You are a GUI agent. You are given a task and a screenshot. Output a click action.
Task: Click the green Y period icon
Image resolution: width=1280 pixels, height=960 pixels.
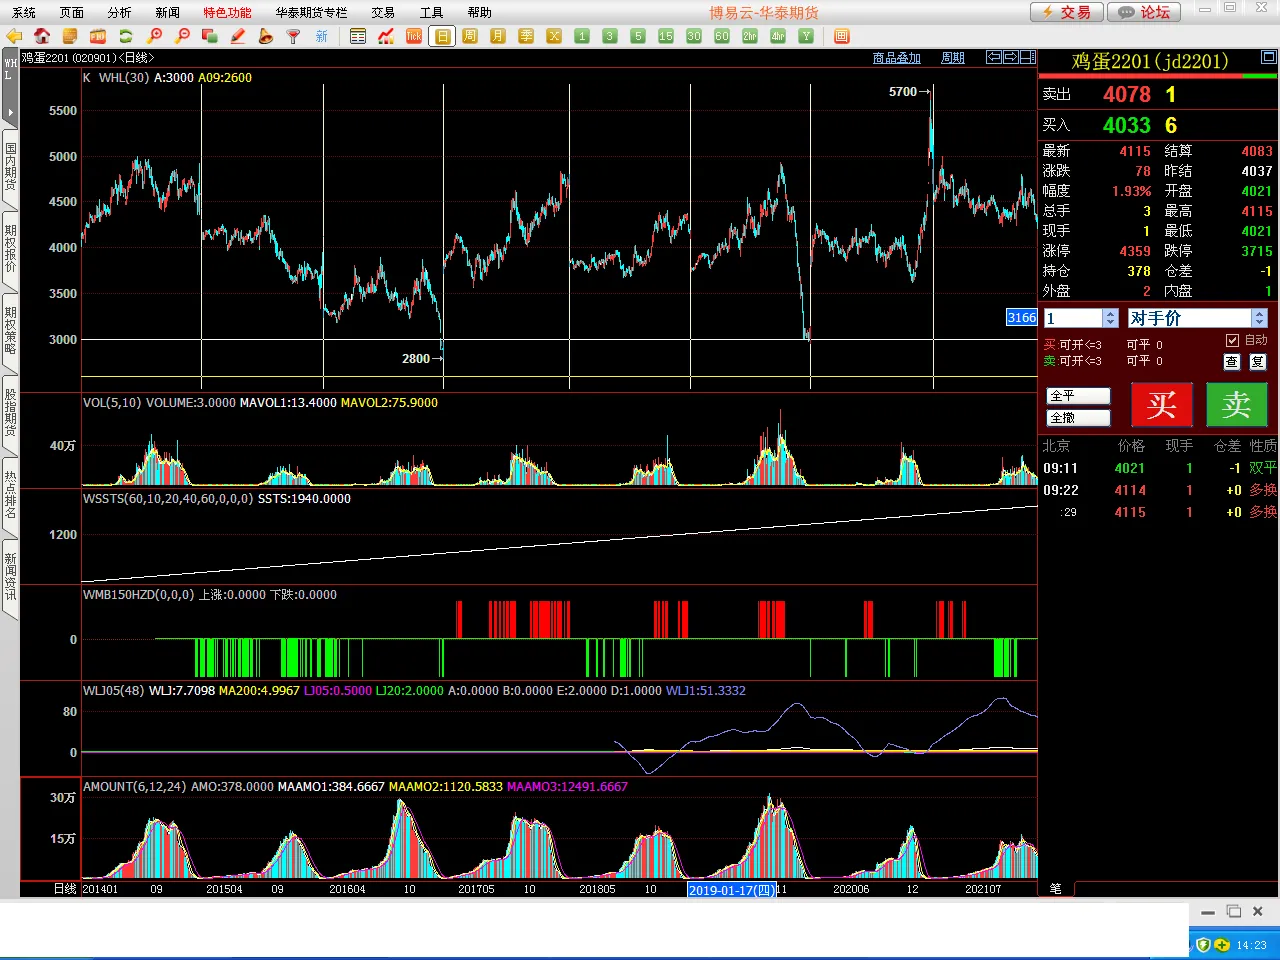(x=806, y=36)
